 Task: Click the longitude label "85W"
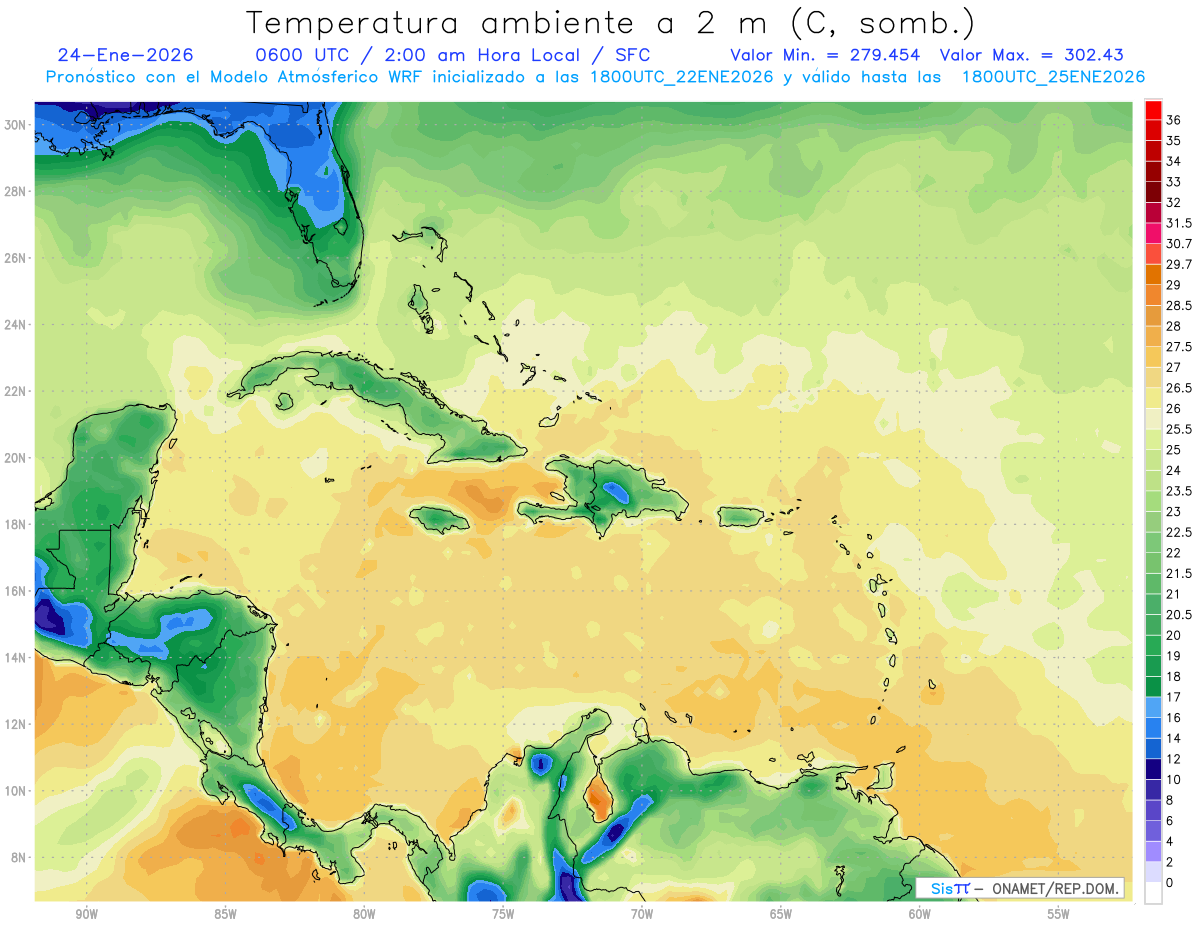coord(225,914)
